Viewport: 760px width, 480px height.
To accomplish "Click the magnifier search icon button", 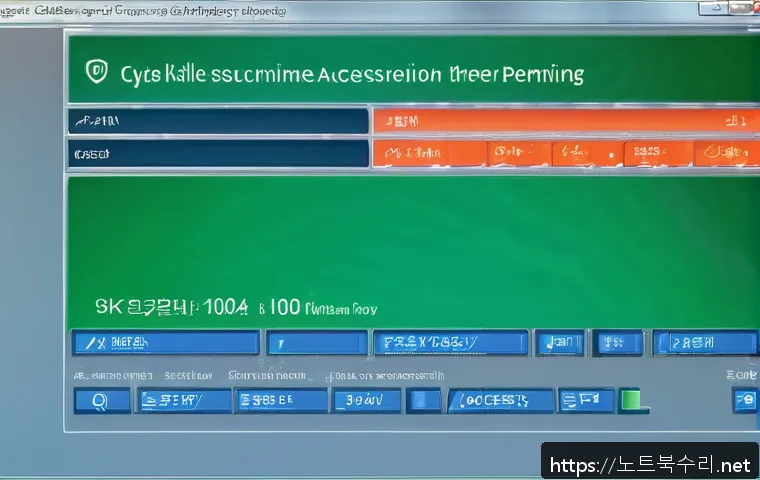I will tap(101, 401).
